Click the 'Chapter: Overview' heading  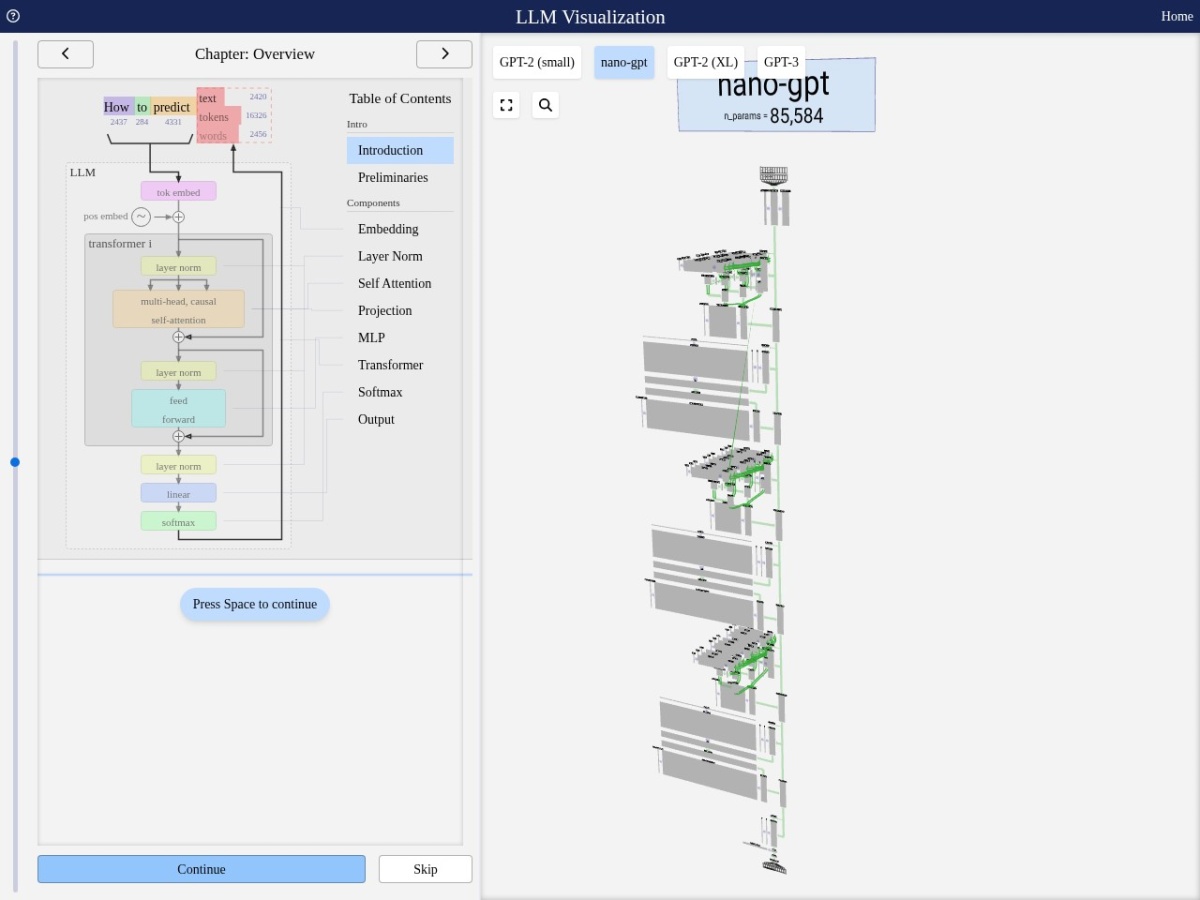pos(255,54)
